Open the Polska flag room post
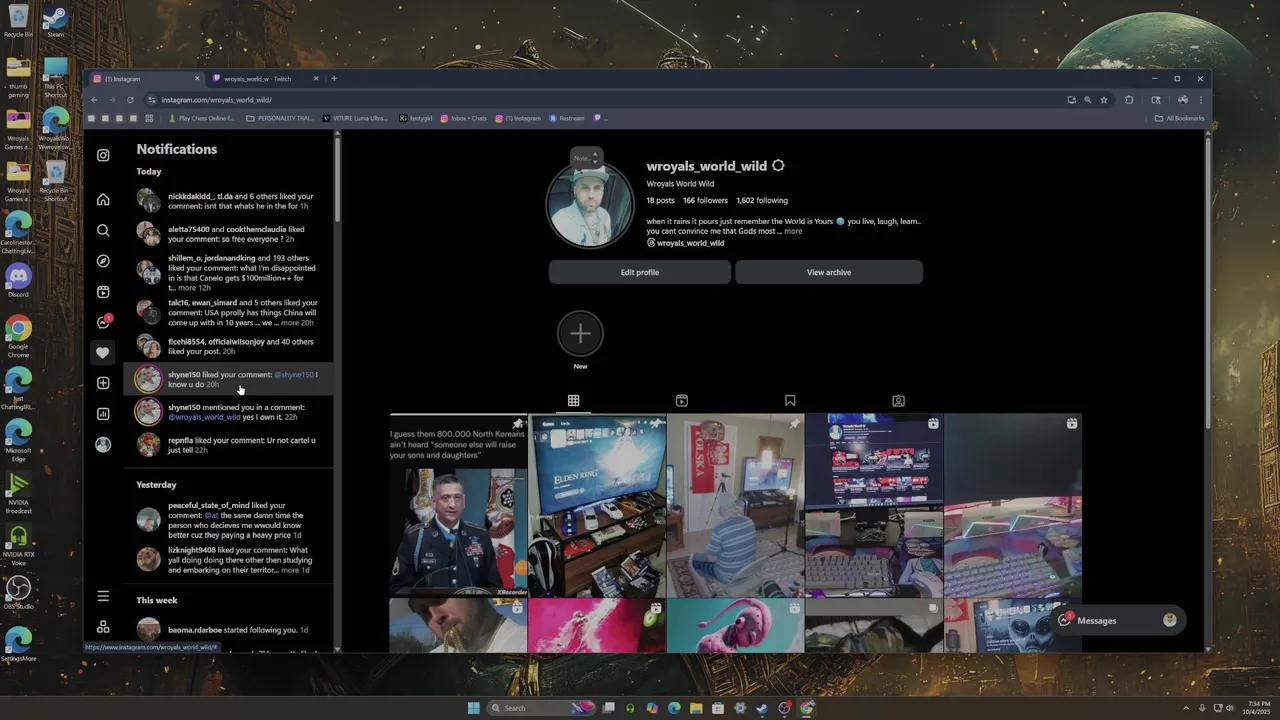Viewport: 1280px width, 720px height. (x=735, y=506)
